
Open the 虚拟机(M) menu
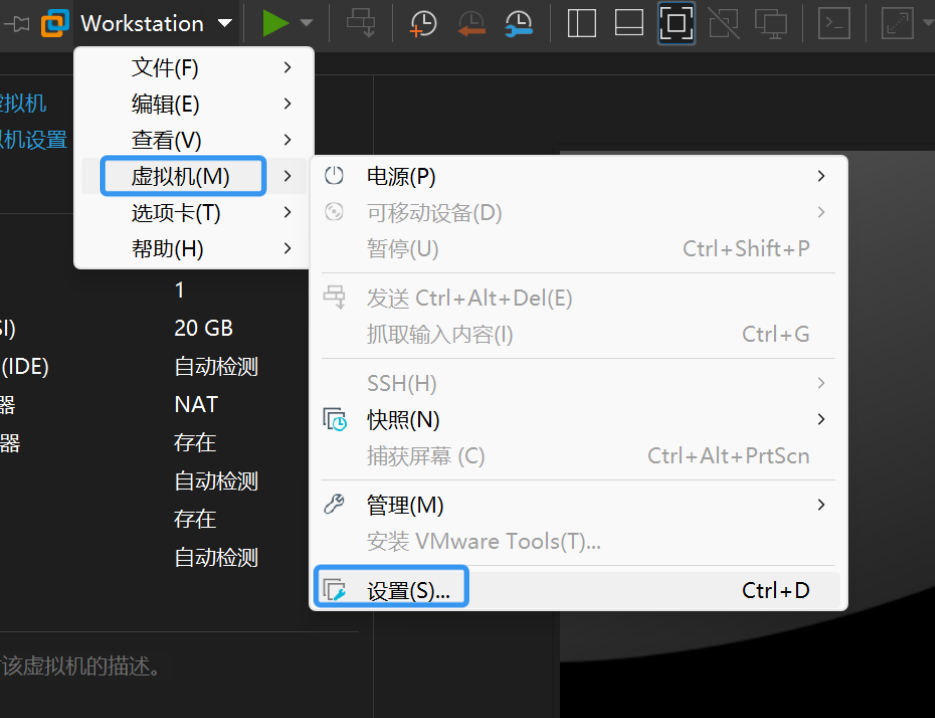[x=182, y=175]
